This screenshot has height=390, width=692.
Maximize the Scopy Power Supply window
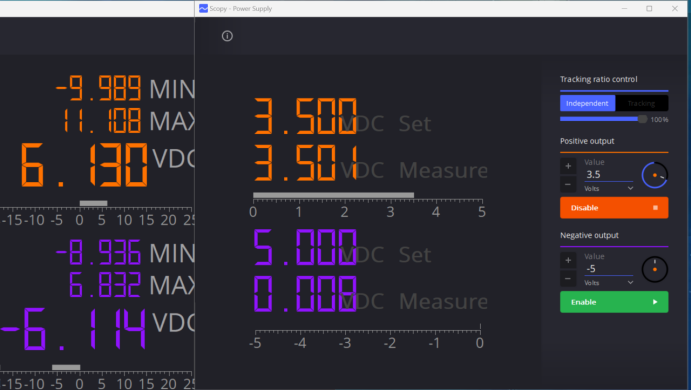649,8
